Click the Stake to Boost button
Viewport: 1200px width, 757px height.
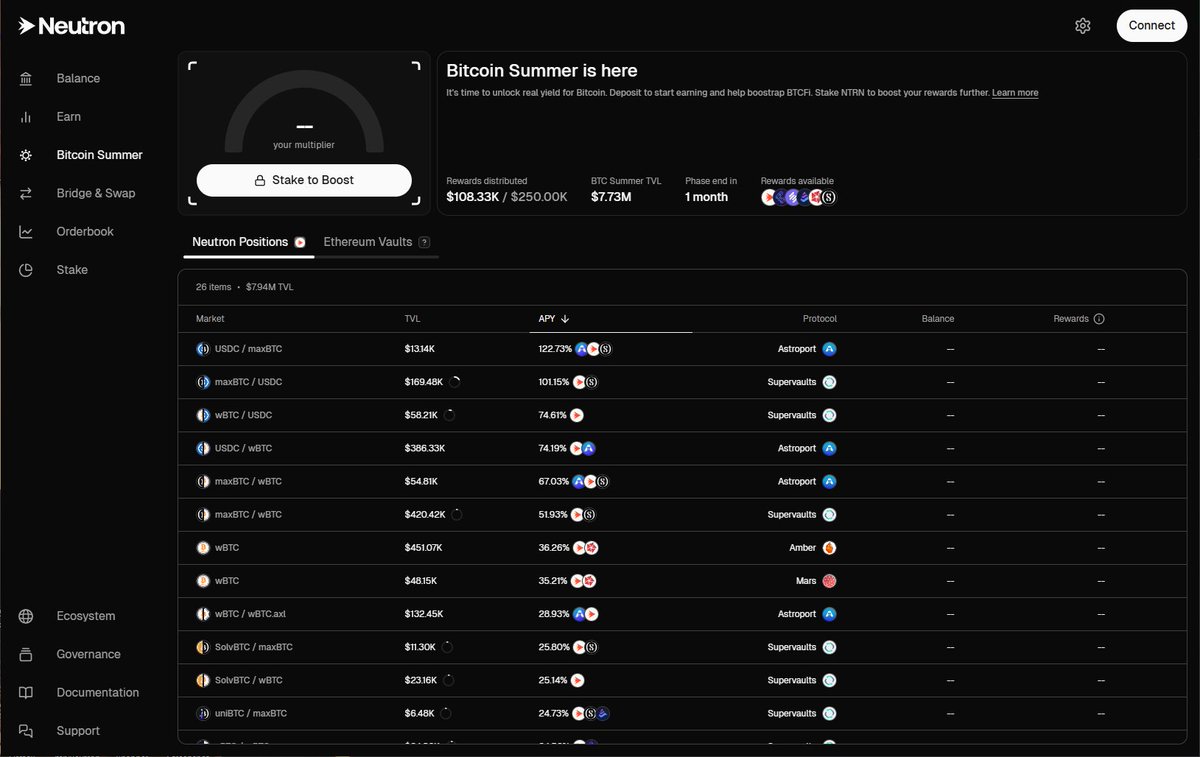click(304, 180)
